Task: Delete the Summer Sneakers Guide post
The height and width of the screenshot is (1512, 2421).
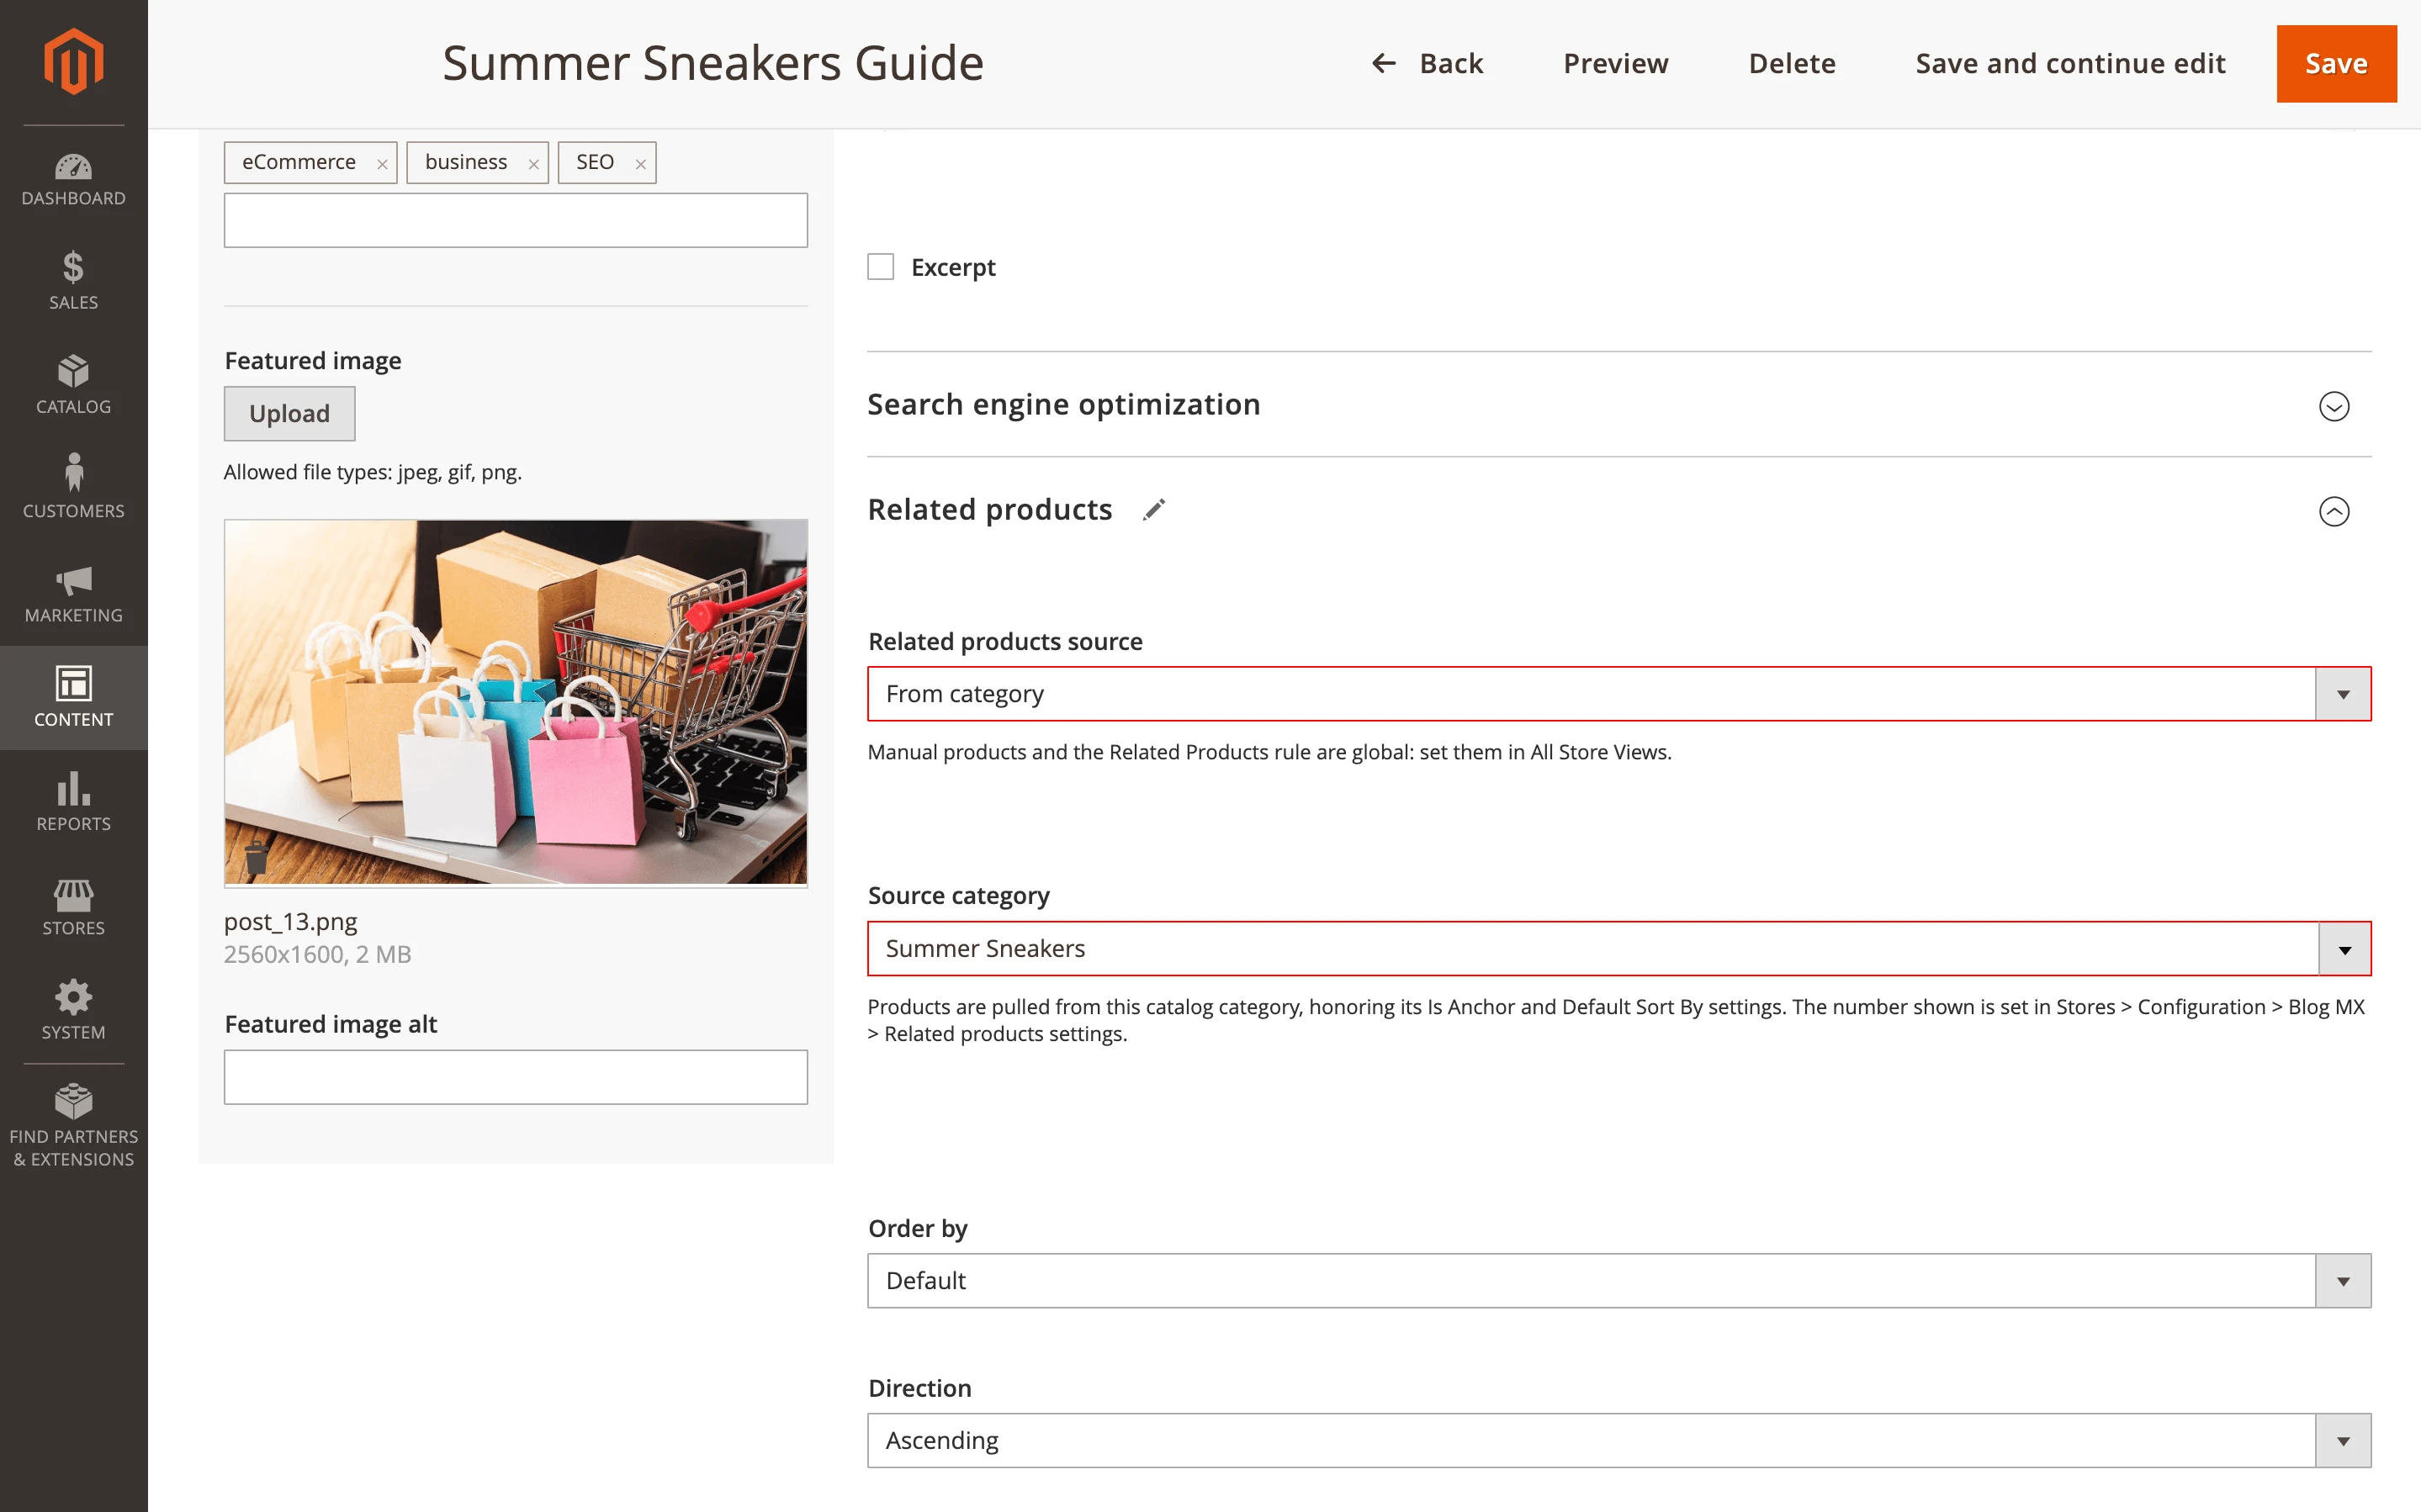Action: coord(1791,64)
